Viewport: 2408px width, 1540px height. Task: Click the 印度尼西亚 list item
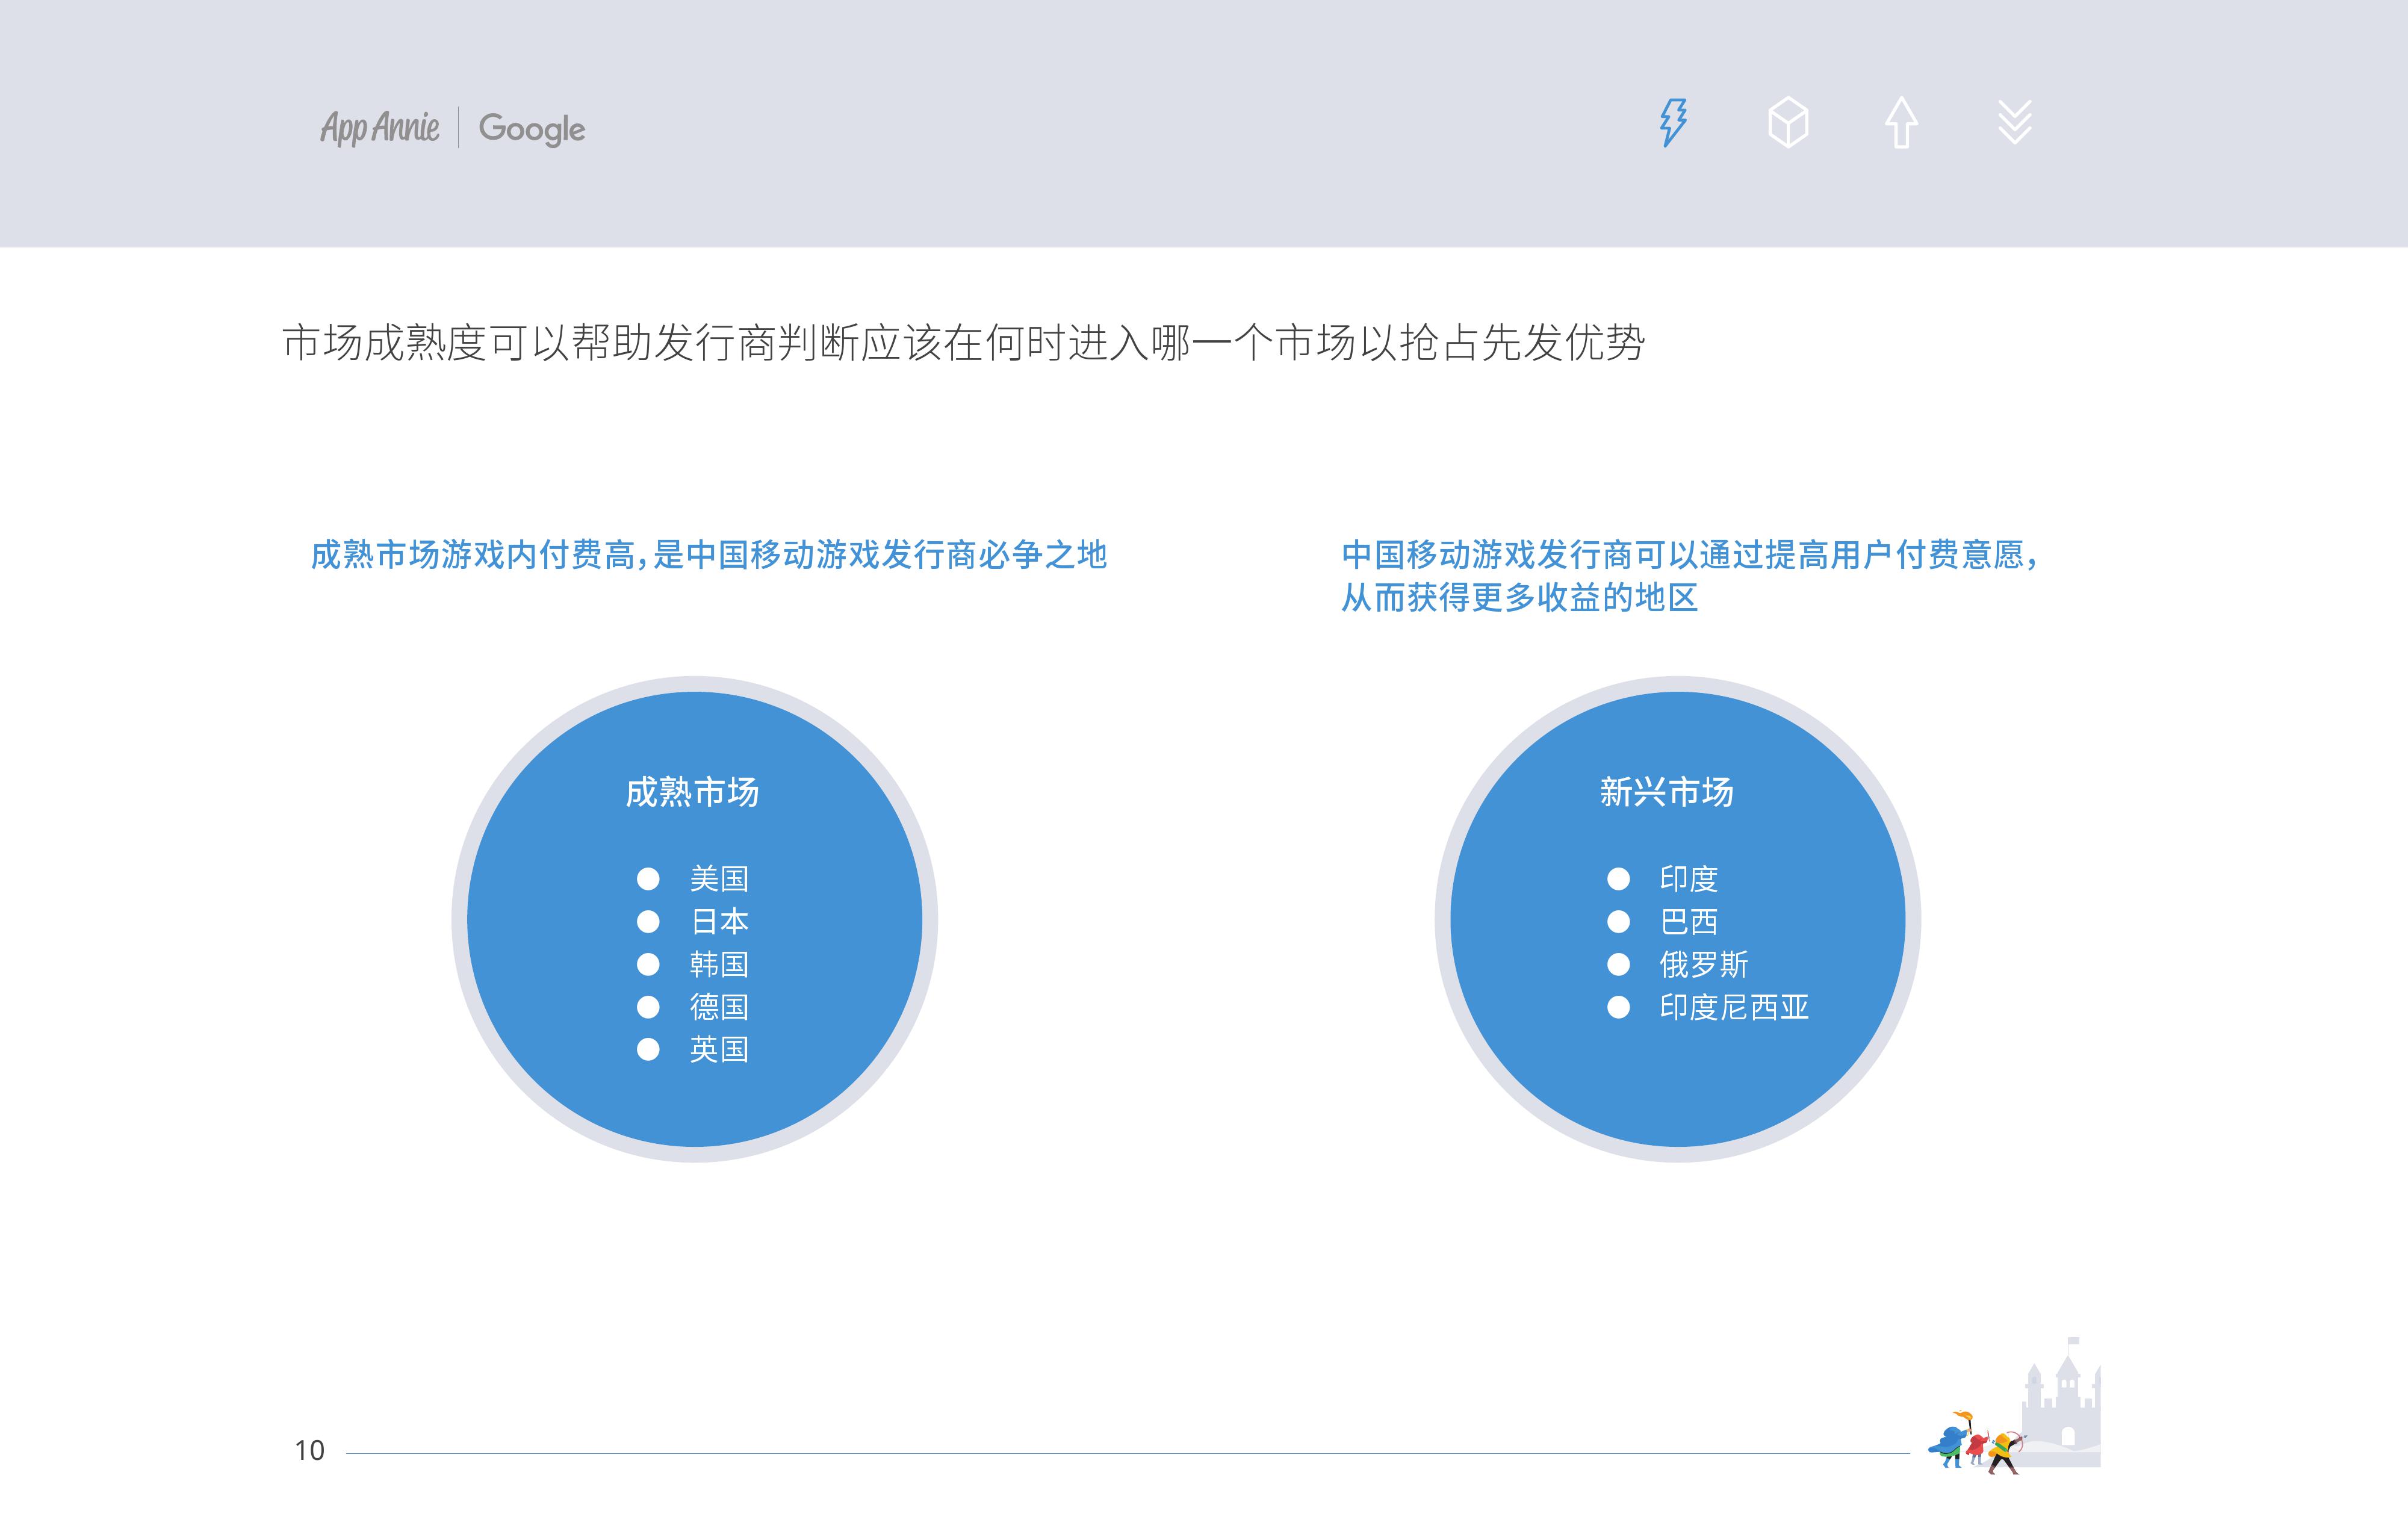(x=1734, y=1007)
